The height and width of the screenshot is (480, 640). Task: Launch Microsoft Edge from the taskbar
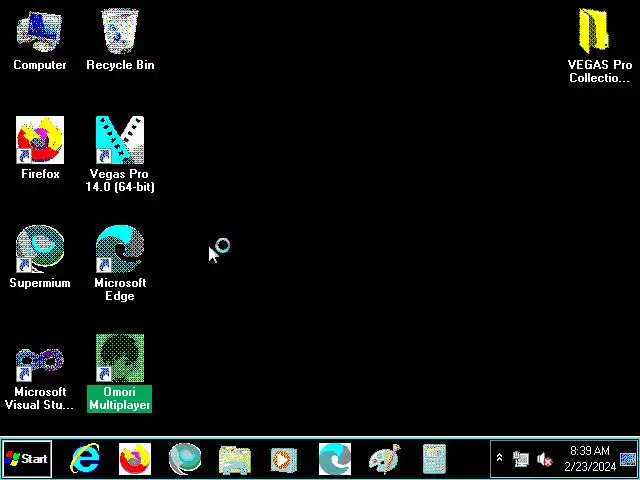[335, 459]
